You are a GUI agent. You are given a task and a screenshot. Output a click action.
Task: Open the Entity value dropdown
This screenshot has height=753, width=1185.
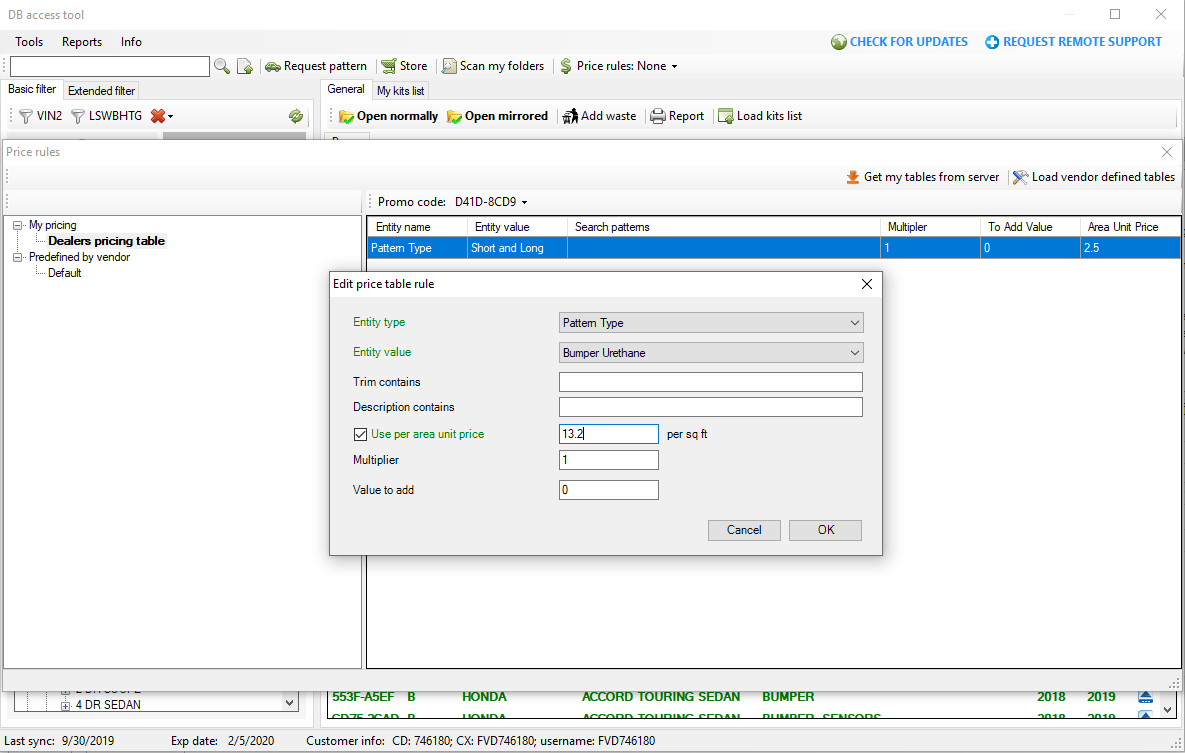(x=710, y=353)
